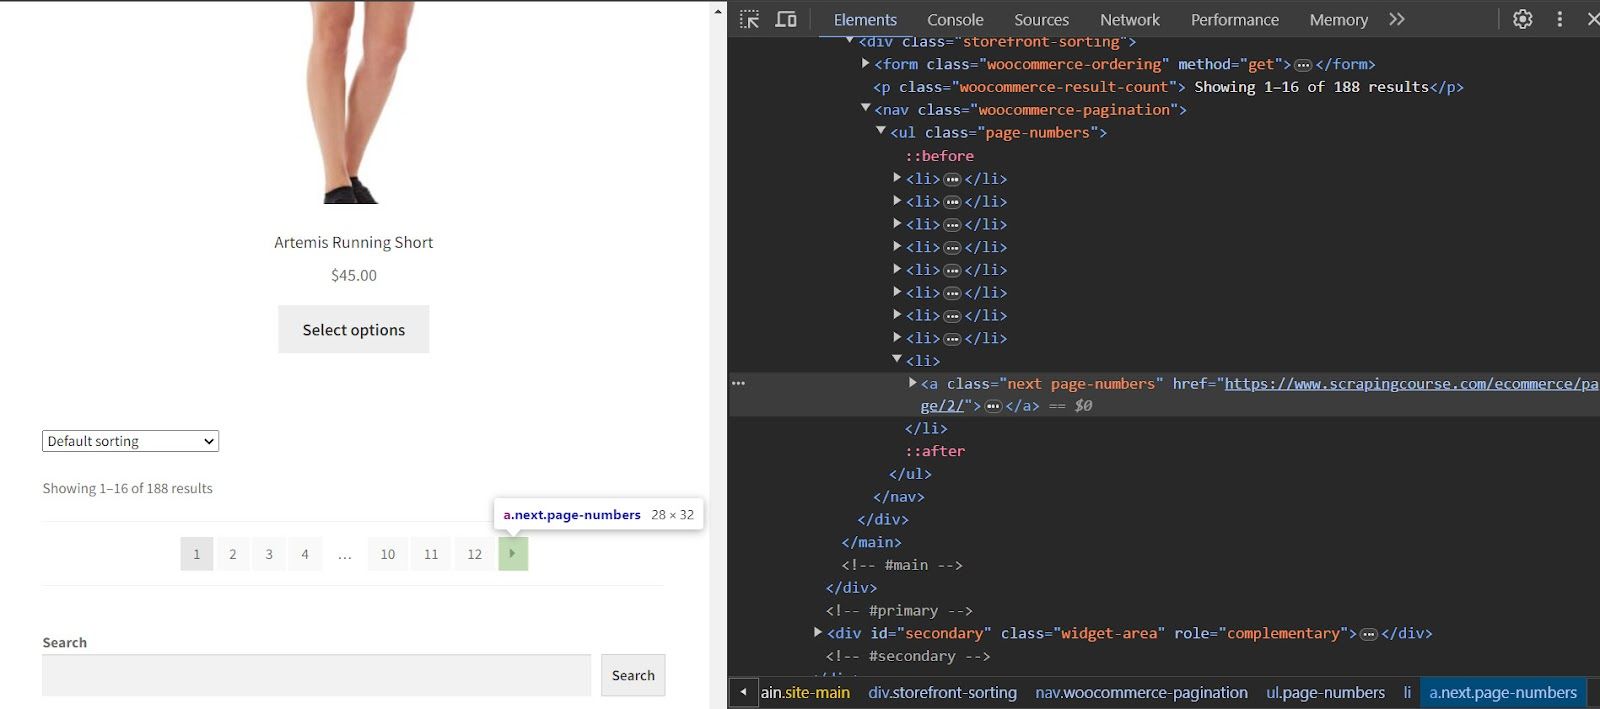Activate the inspect element picker icon

749,19
